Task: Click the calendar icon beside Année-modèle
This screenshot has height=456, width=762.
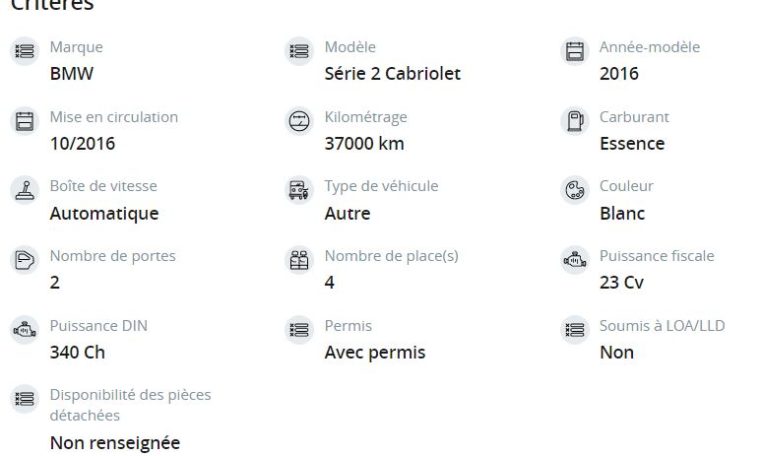Action: (x=575, y=51)
